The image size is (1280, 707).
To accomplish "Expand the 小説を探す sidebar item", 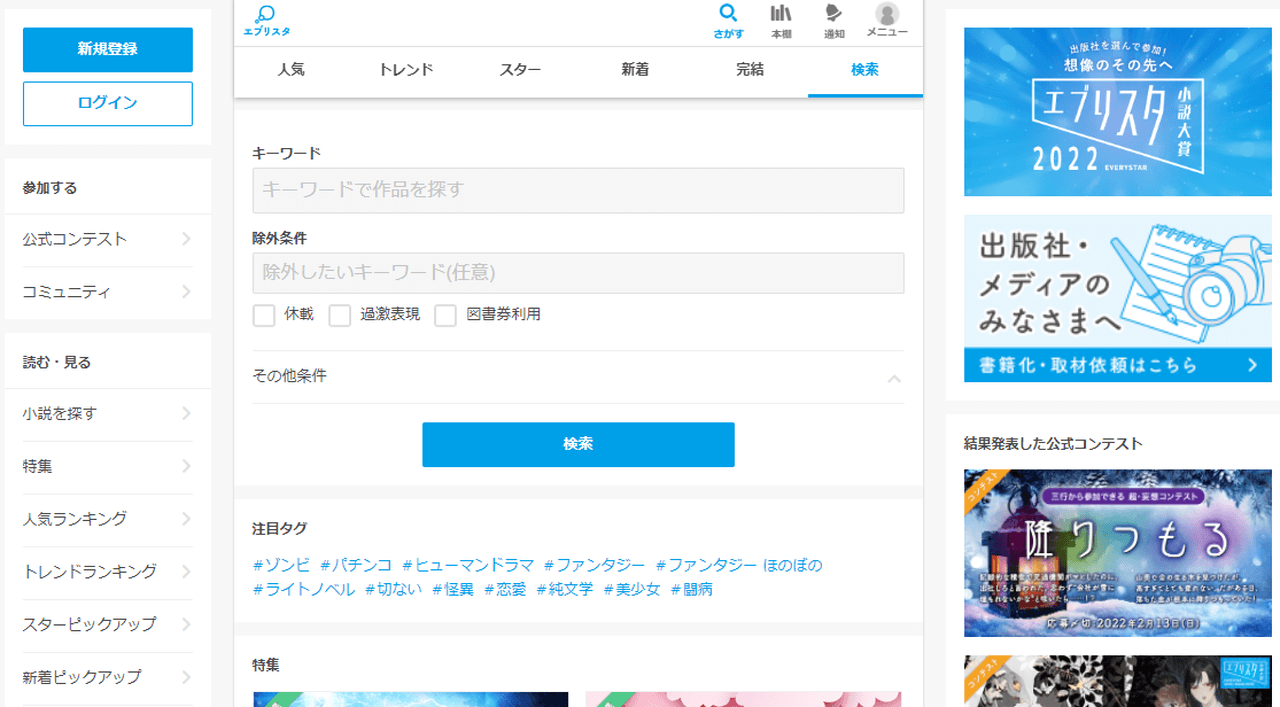I will point(186,414).
